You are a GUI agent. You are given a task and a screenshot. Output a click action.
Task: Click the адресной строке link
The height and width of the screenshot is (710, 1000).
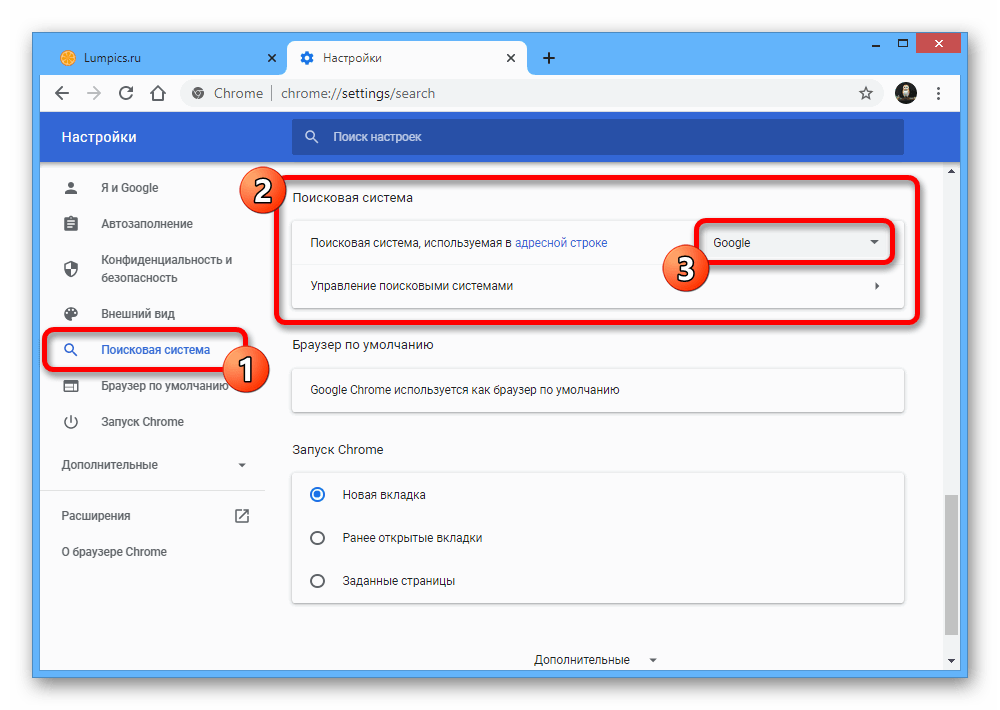(561, 243)
